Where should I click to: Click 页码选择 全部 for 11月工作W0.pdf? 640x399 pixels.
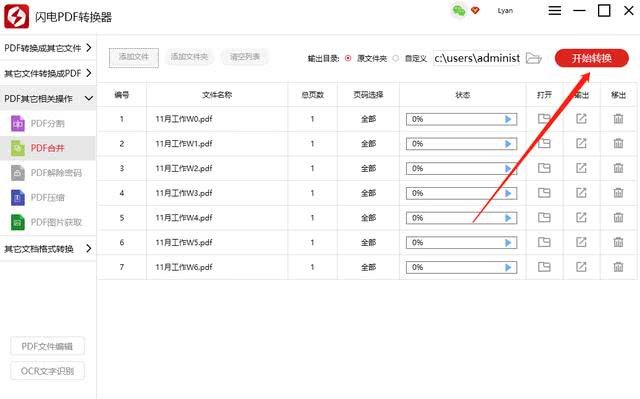point(368,119)
